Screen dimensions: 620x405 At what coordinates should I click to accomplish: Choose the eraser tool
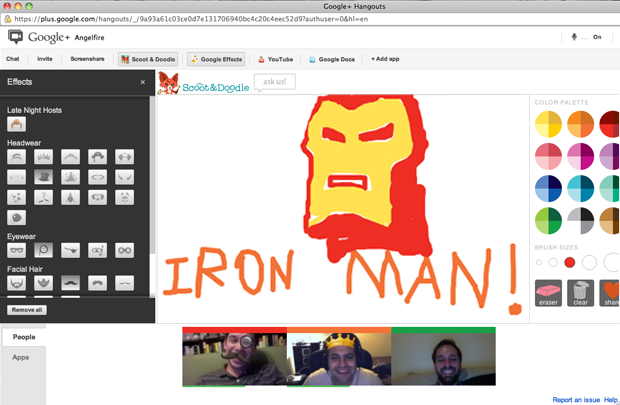548,293
